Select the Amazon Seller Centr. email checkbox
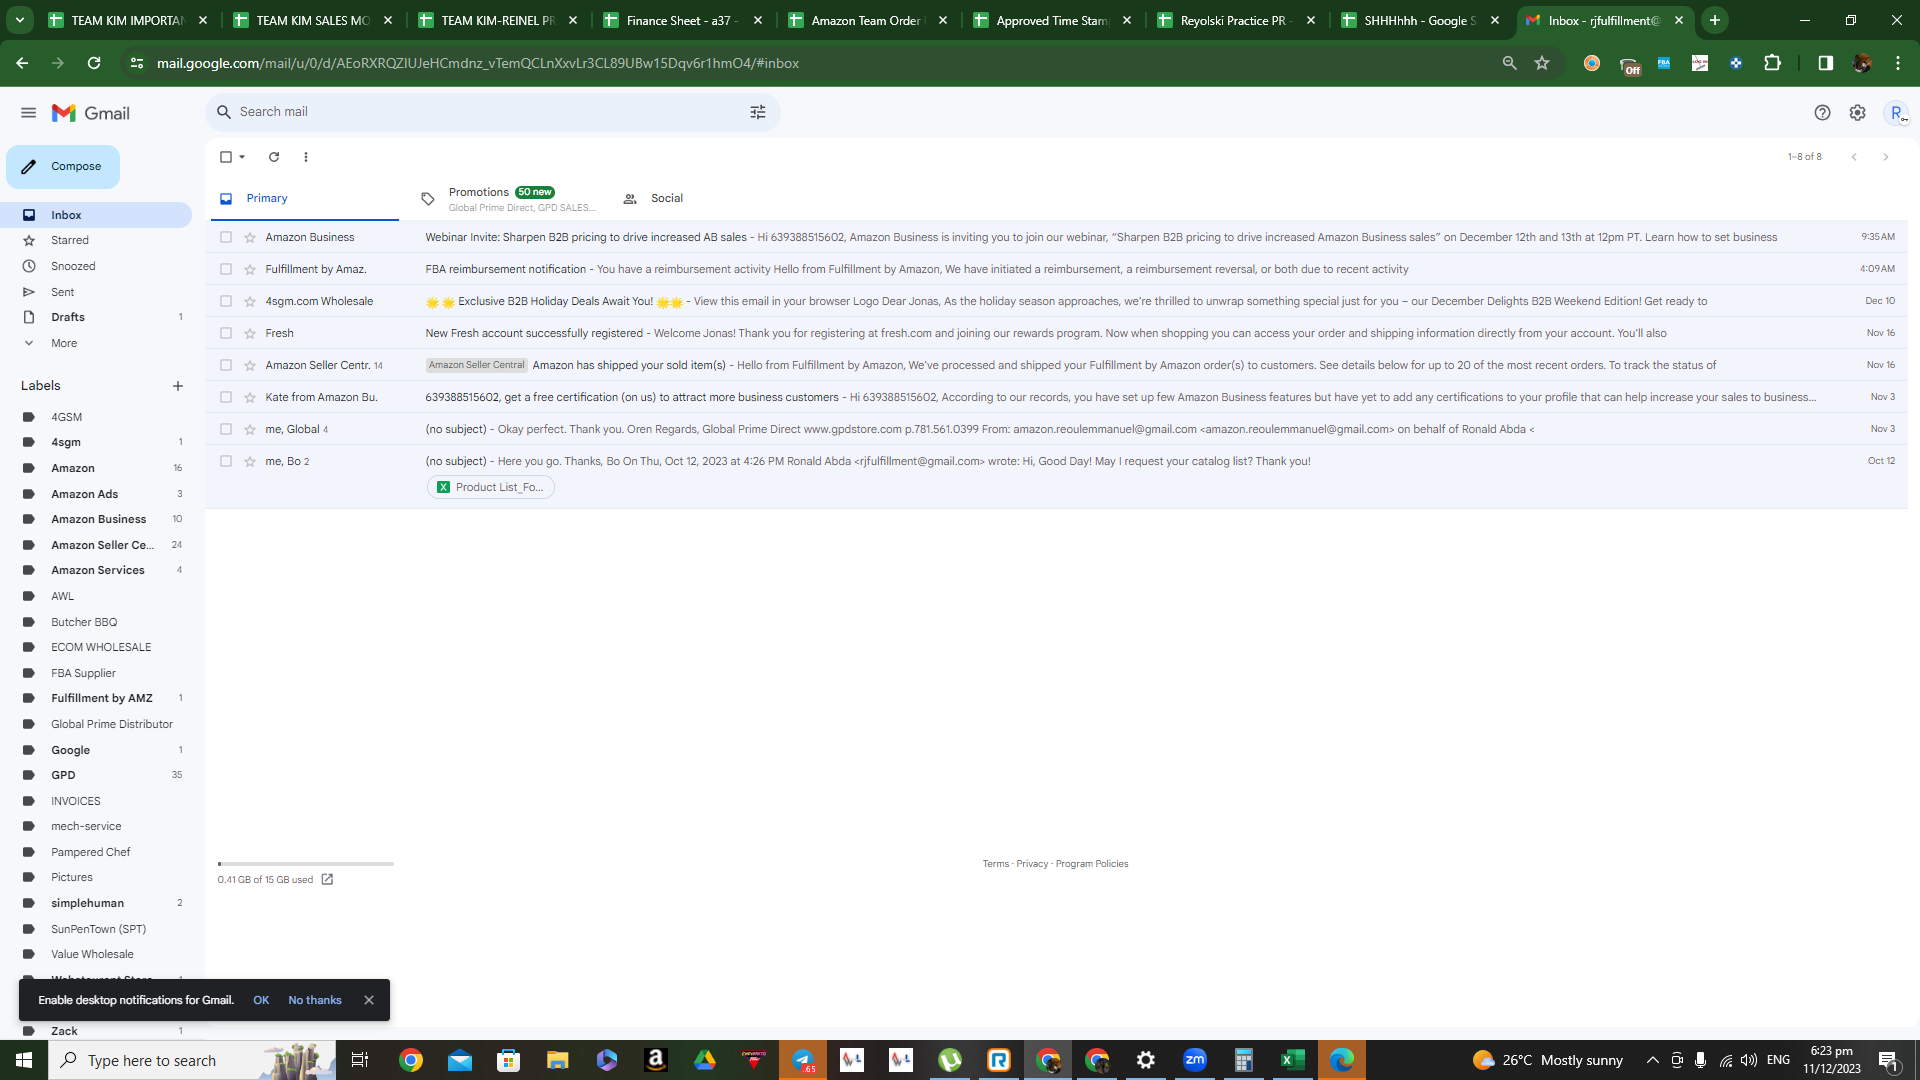The height and width of the screenshot is (1080, 1920). coord(226,366)
